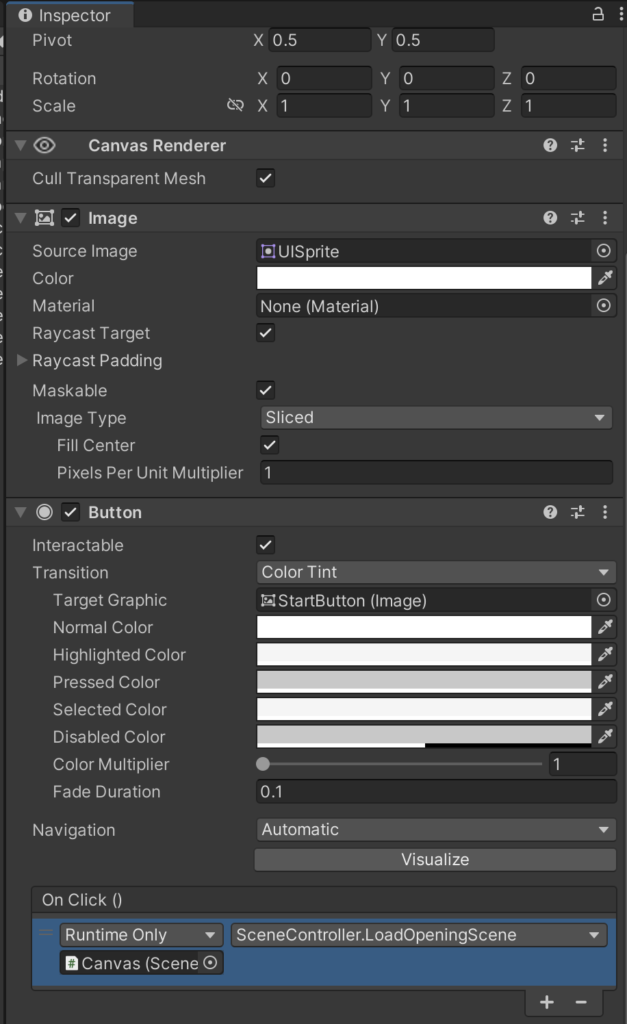Click the Source Image object picker
Image resolution: width=627 pixels, height=1024 pixels.
(603, 251)
